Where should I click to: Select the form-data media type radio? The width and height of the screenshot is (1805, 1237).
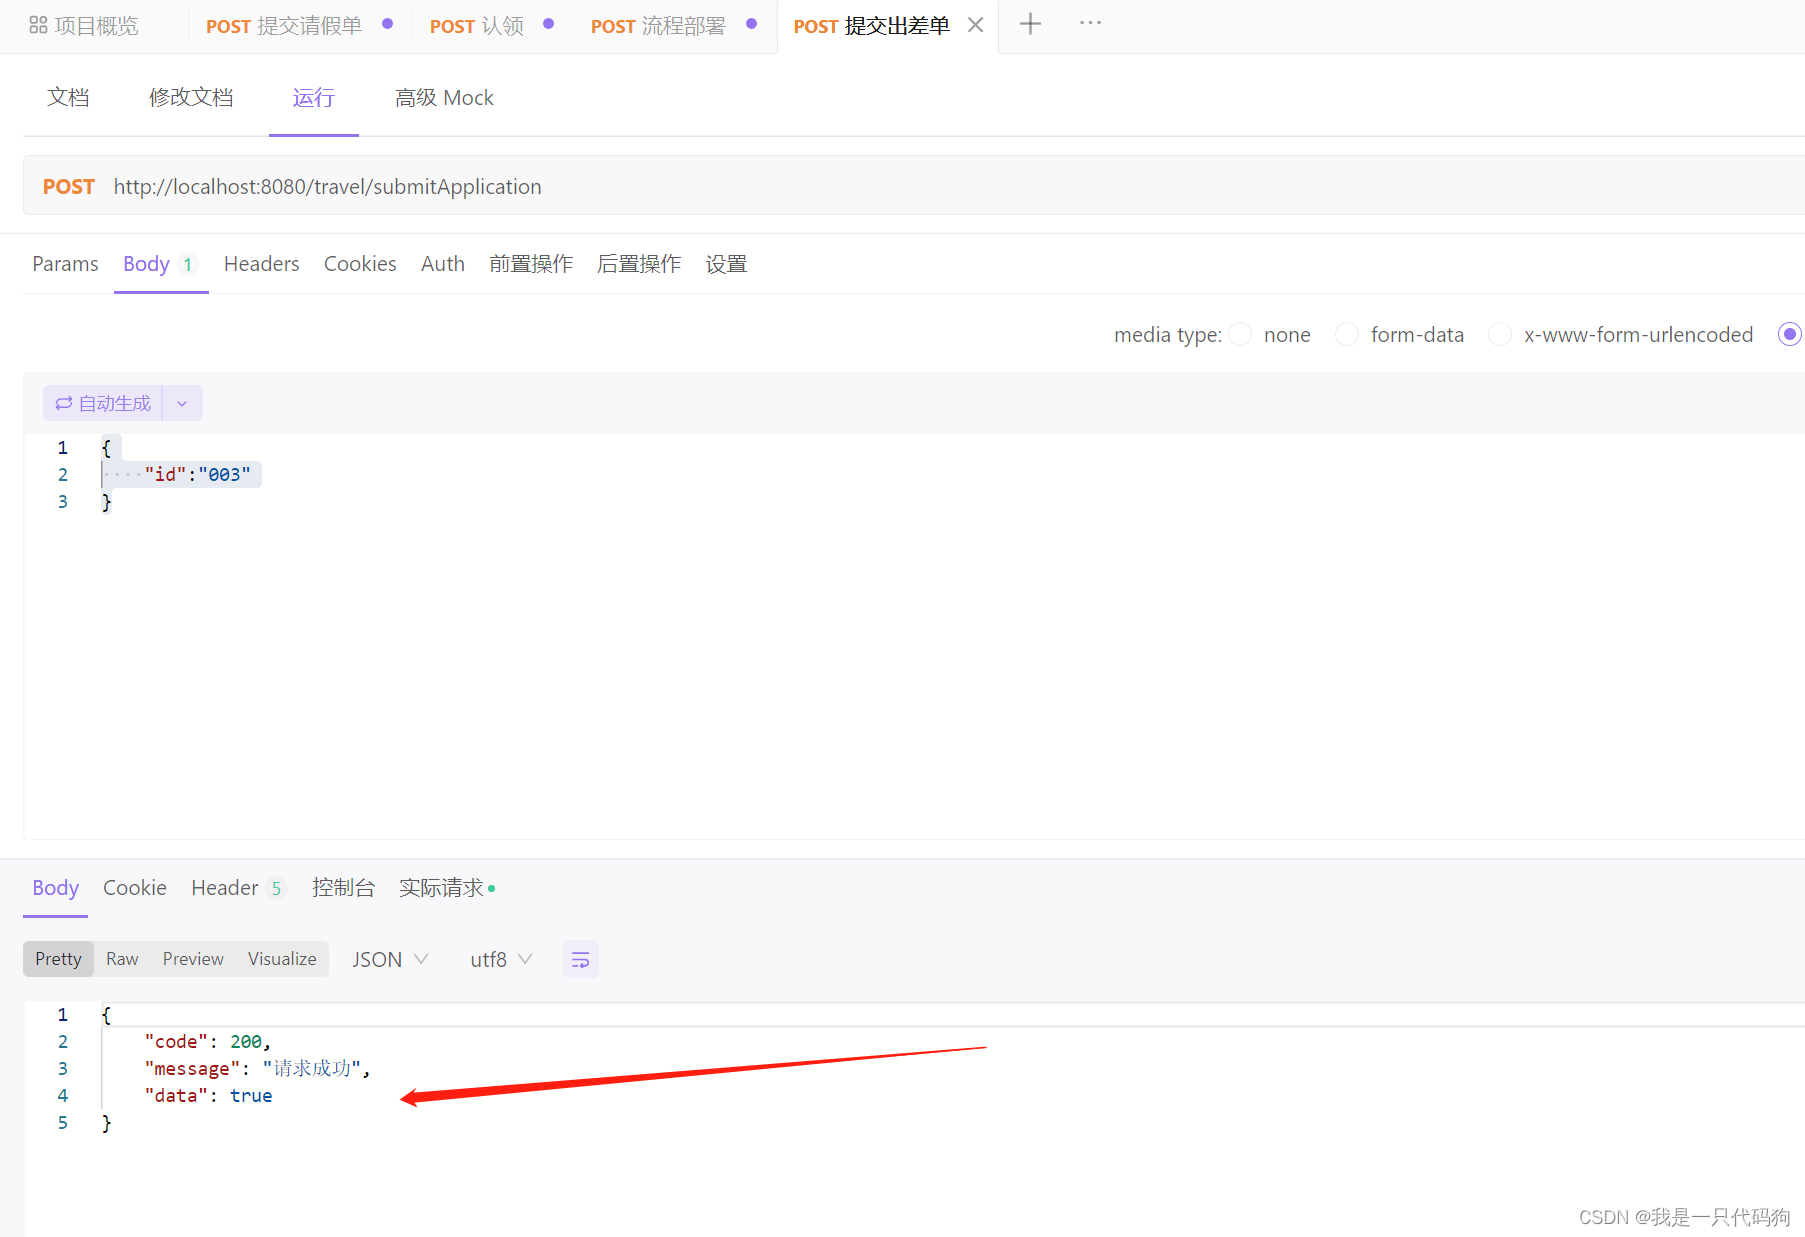pyautogui.click(x=1346, y=334)
